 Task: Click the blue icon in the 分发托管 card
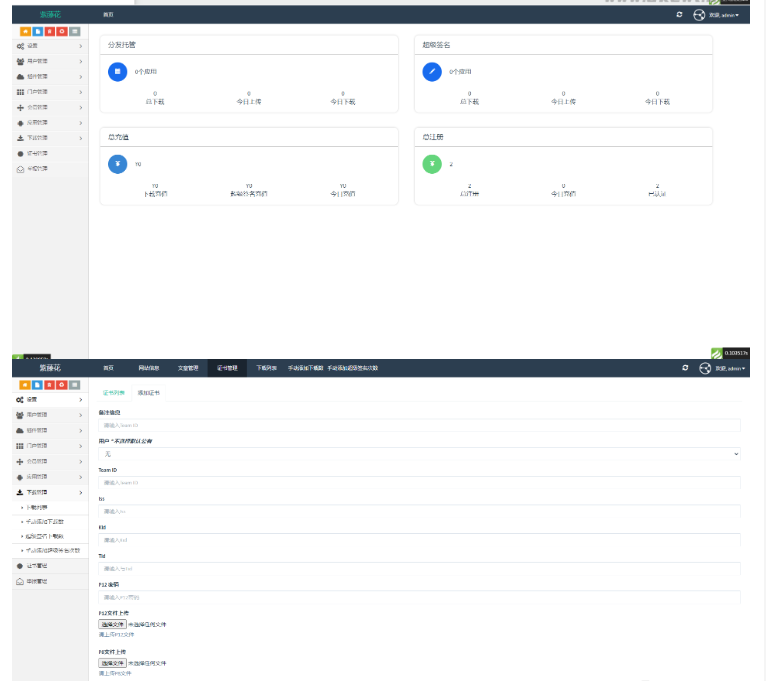(x=117, y=71)
